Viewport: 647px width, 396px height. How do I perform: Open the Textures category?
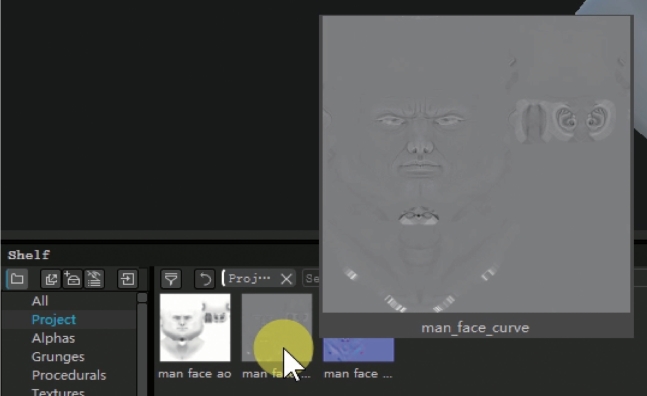pyautogui.click(x=58, y=391)
